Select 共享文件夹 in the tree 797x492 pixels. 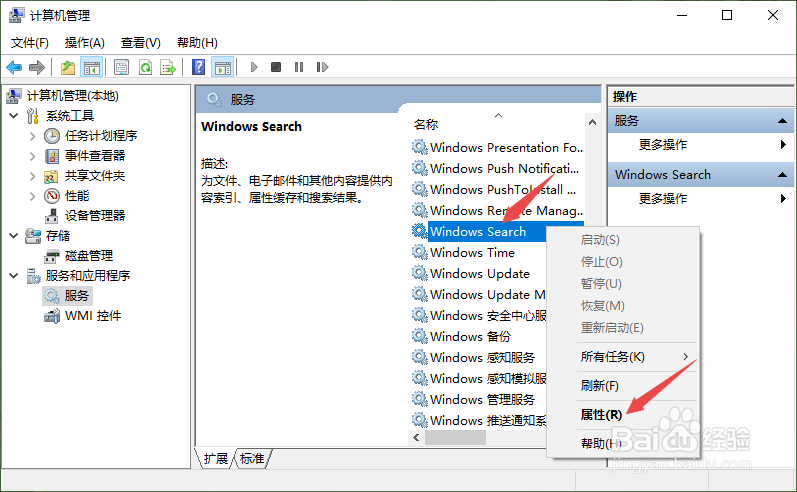tap(95, 176)
